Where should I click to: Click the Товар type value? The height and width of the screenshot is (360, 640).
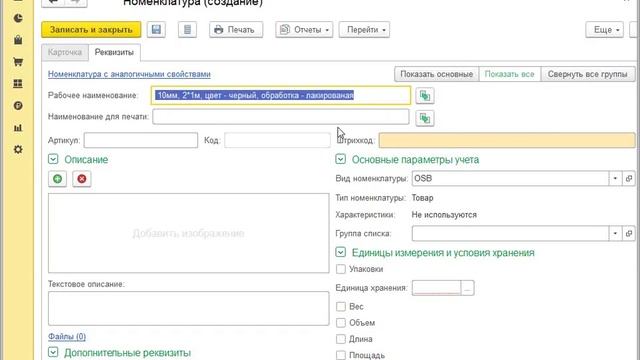pyautogui.click(x=422, y=198)
